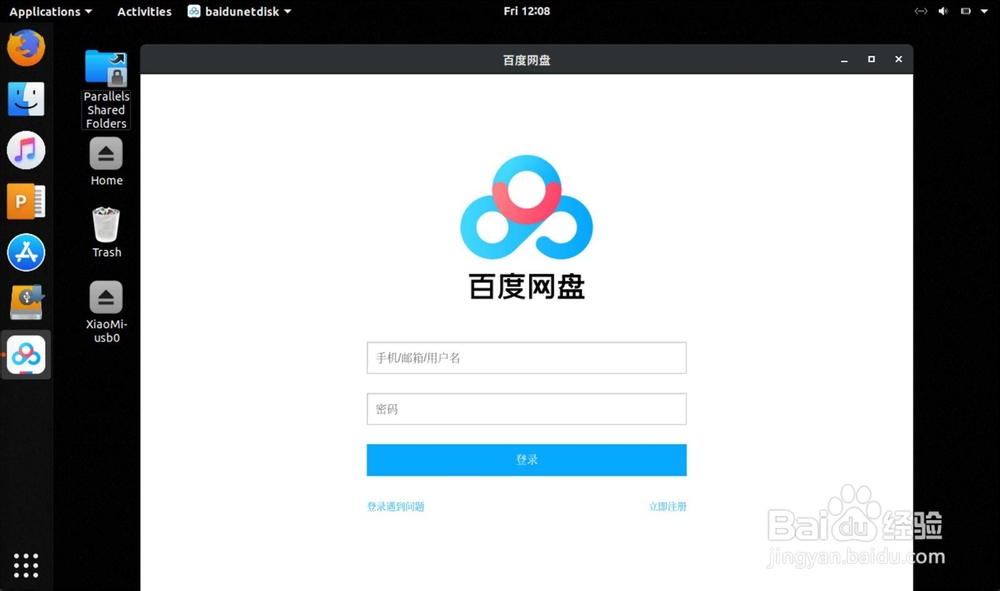Click Activities in the top bar
The image size is (1000, 591).
pos(144,11)
